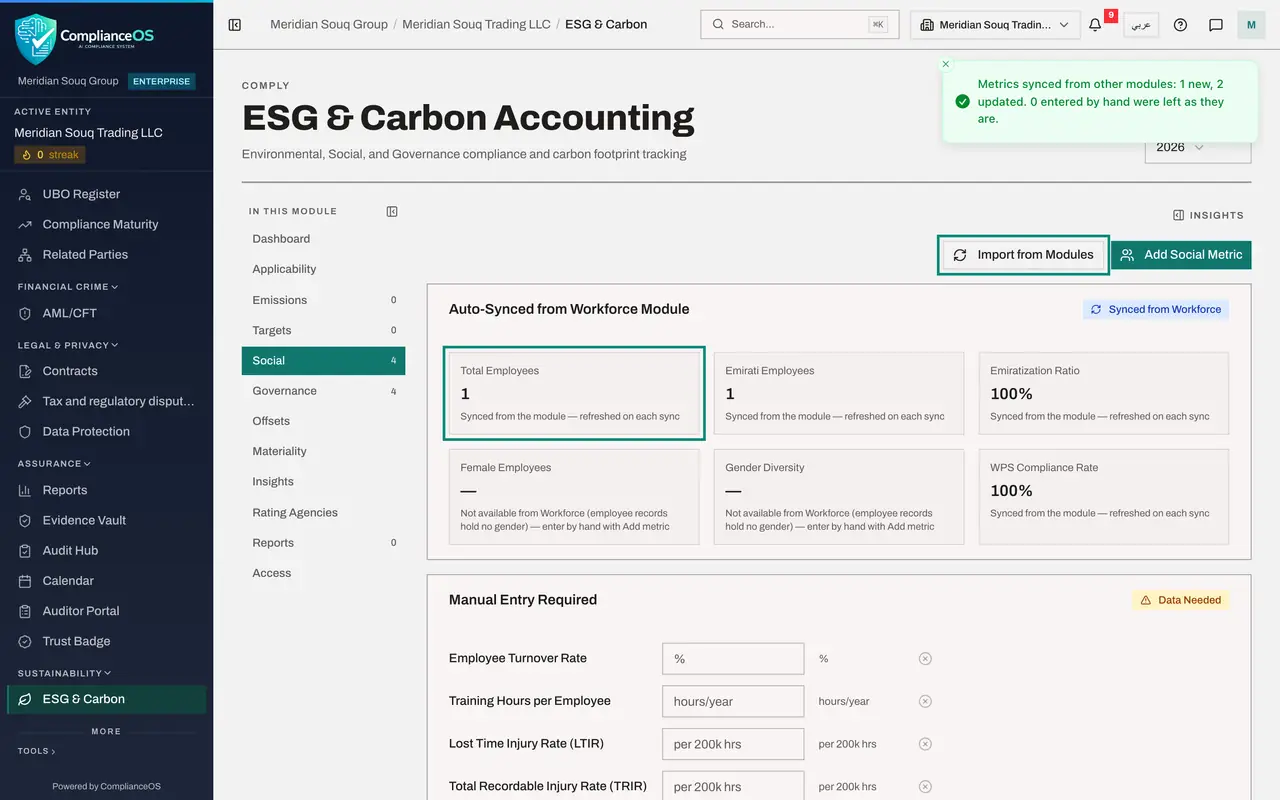Toggle the main sidebar collapse icon
Viewport: 1280px width, 800px height.
[235, 24]
